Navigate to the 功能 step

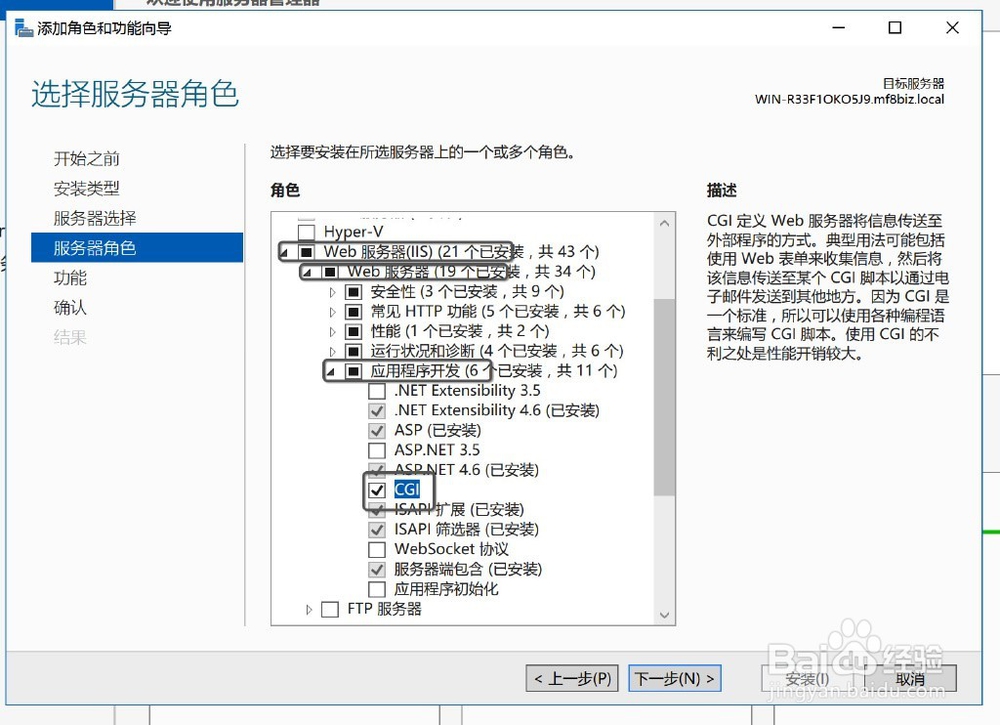pos(70,278)
